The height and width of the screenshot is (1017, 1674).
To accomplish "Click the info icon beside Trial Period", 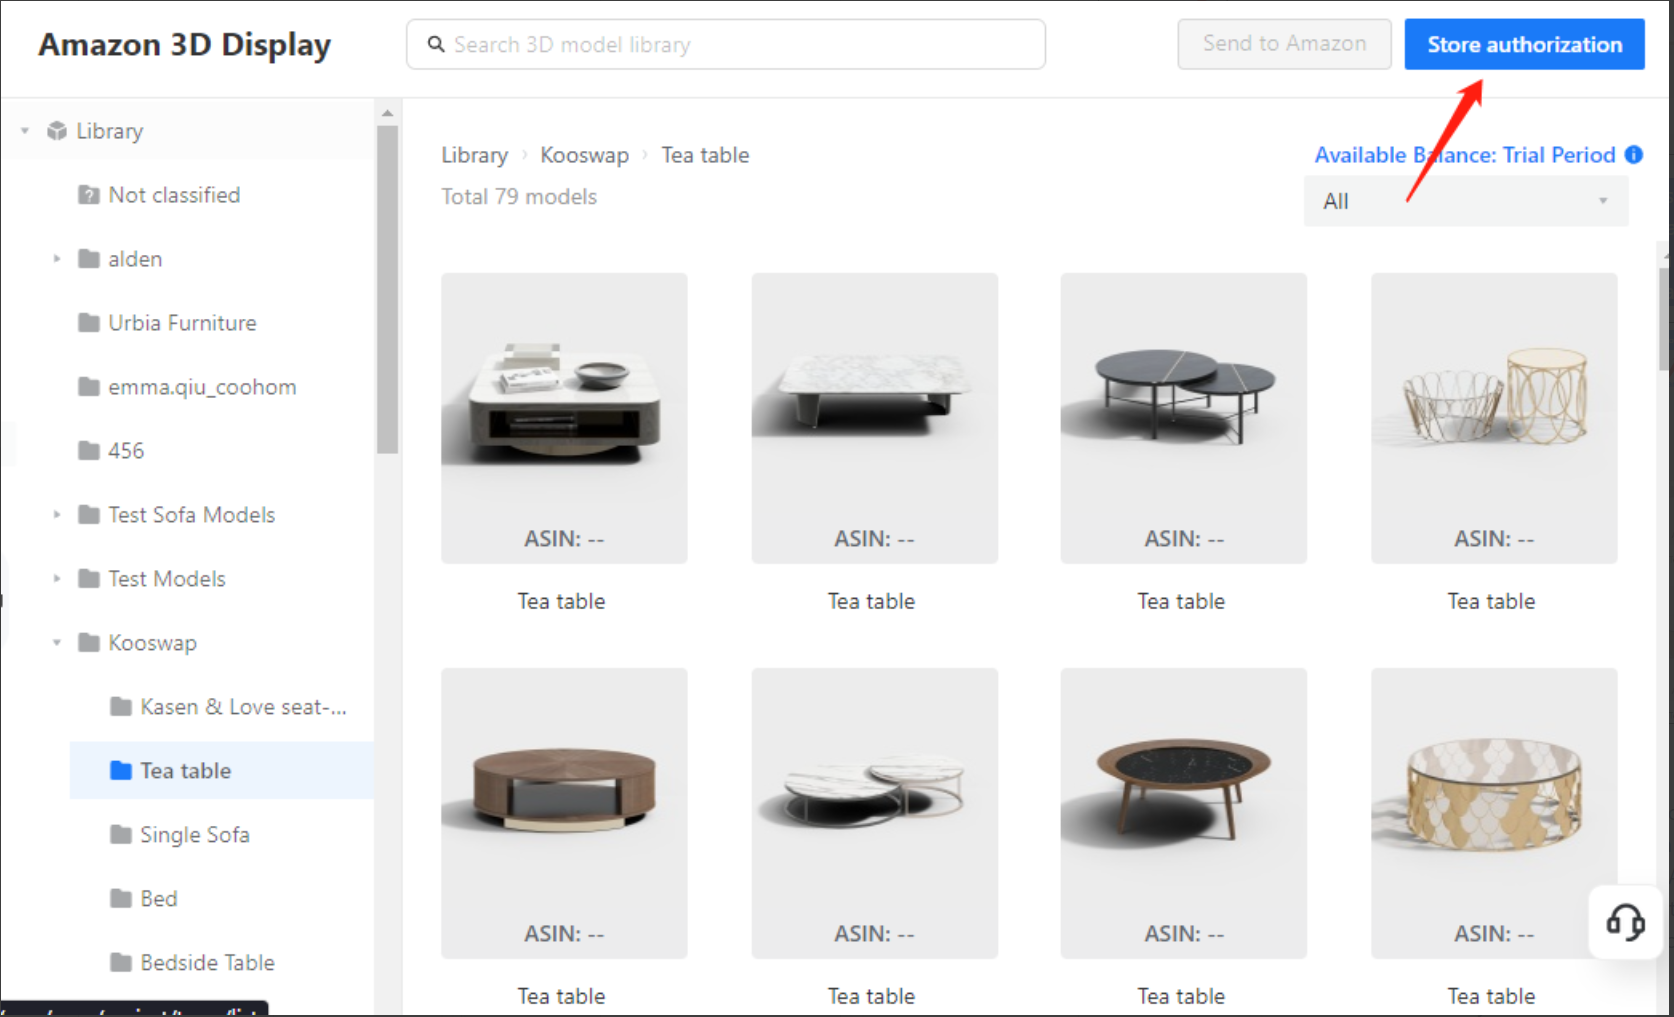I will click(1634, 155).
